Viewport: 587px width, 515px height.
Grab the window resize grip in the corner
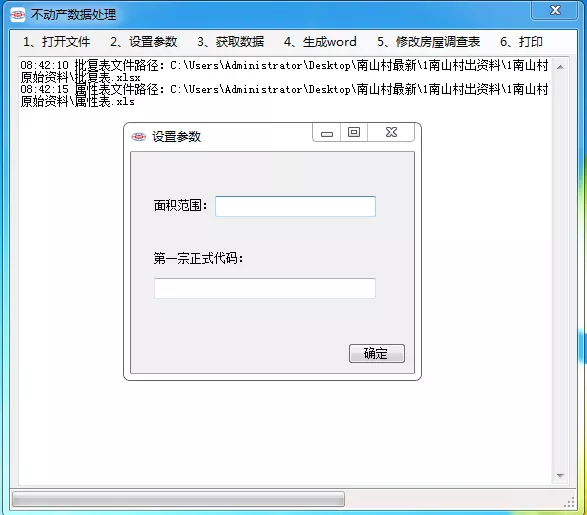[x=569, y=502]
